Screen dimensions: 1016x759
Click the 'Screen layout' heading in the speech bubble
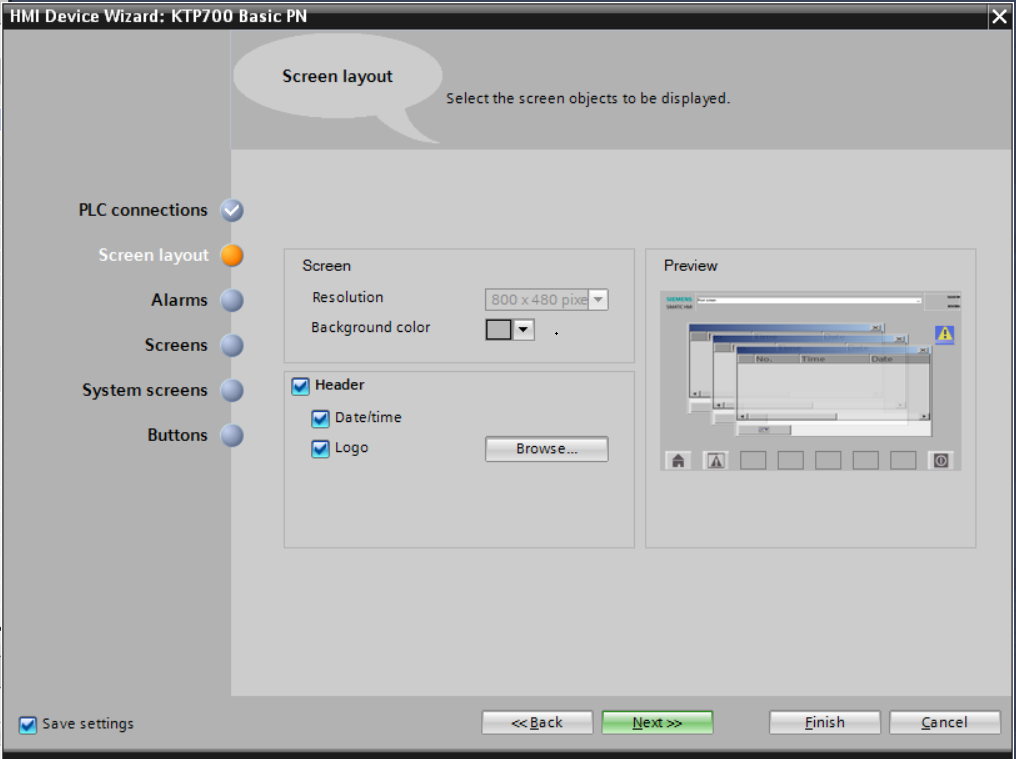337,76
